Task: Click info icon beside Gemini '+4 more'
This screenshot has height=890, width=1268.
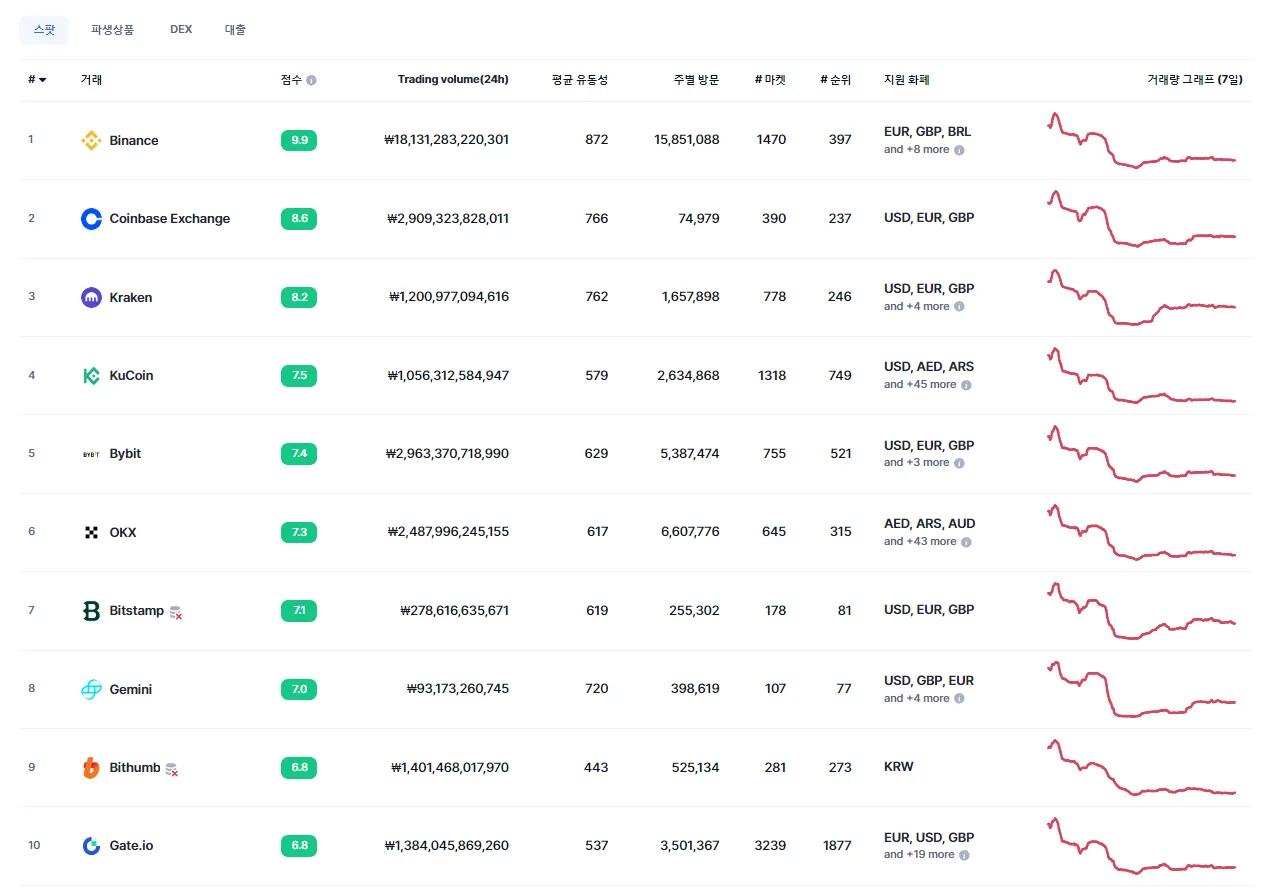Action: (959, 699)
